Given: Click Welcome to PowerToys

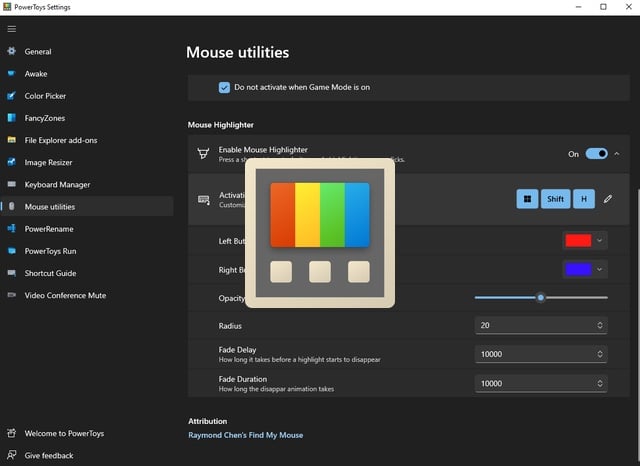Looking at the screenshot, I should tap(64, 433).
